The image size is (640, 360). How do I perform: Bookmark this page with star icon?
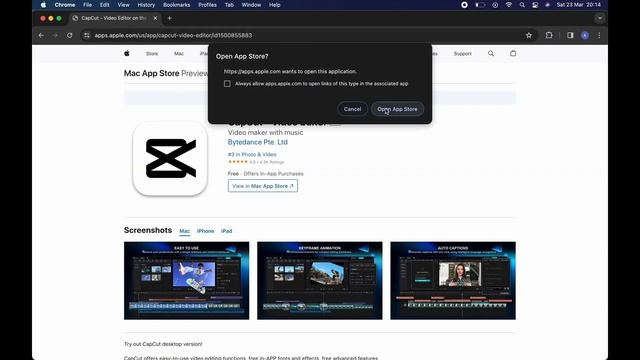pos(529,36)
